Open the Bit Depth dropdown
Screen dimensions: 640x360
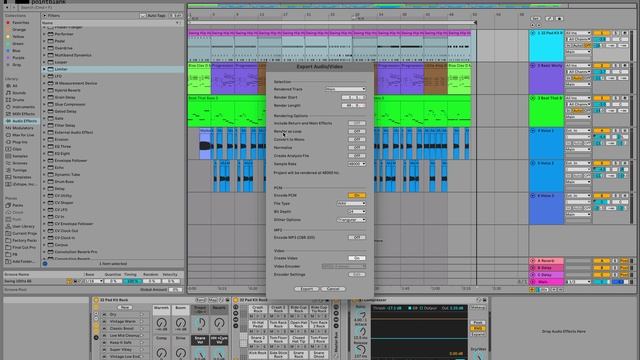point(357,212)
